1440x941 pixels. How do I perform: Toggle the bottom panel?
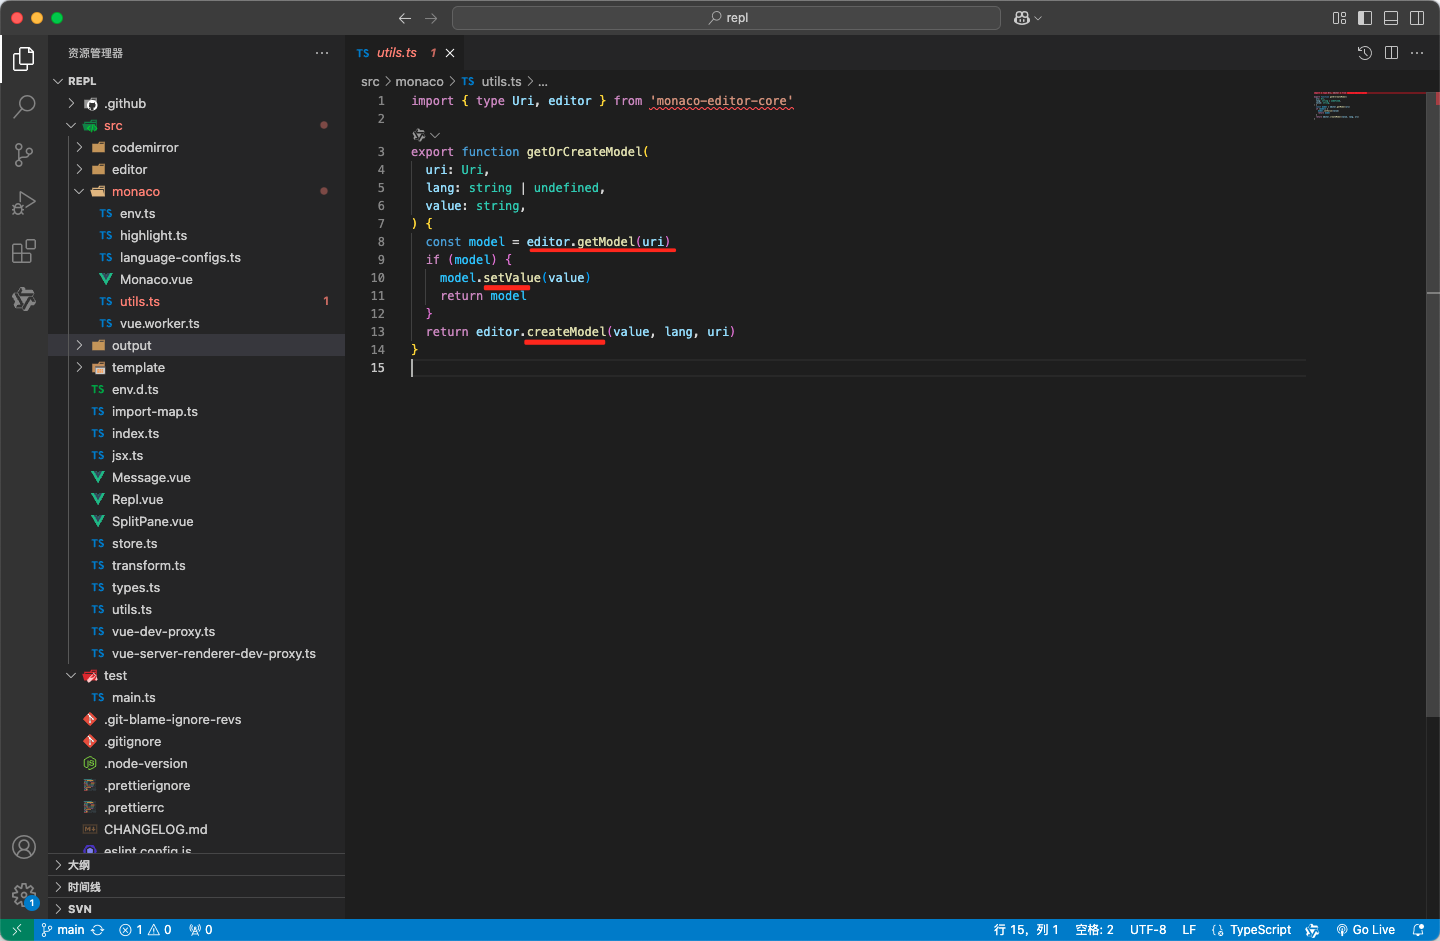click(1391, 18)
